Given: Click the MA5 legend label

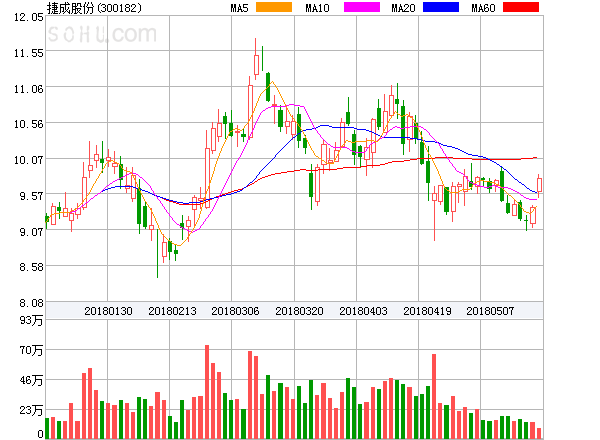Looking at the screenshot, I should click(239, 8).
